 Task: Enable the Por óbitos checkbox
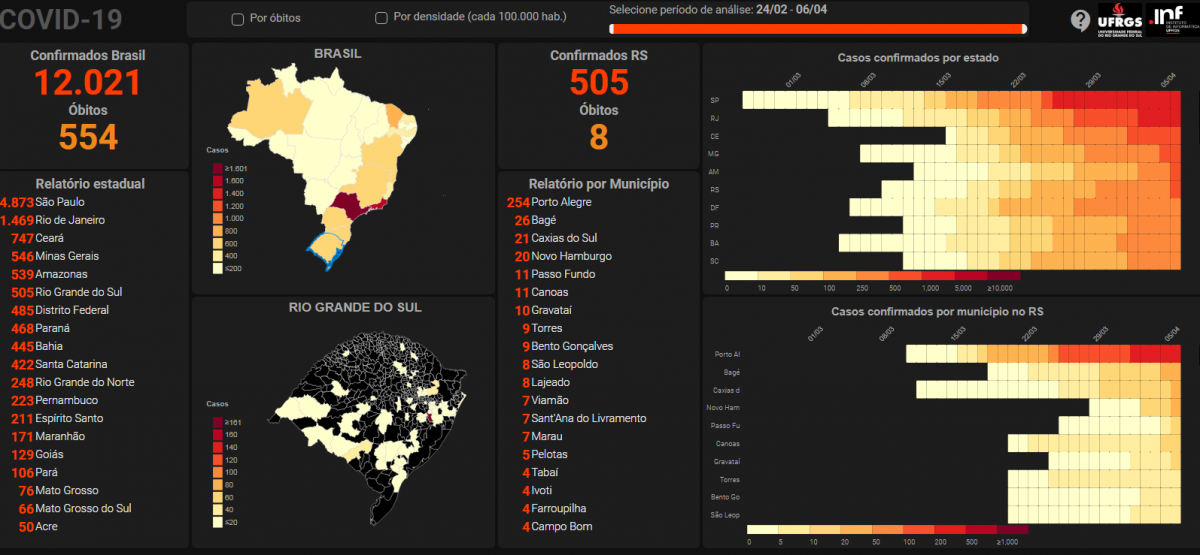[x=237, y=19]
